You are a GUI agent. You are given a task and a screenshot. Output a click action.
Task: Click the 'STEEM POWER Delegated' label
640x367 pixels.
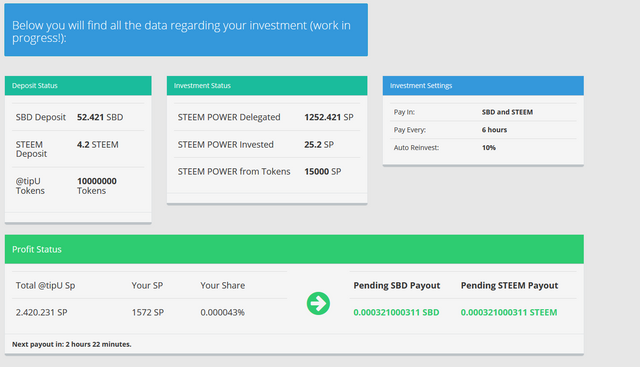click(x=229, y=117)
